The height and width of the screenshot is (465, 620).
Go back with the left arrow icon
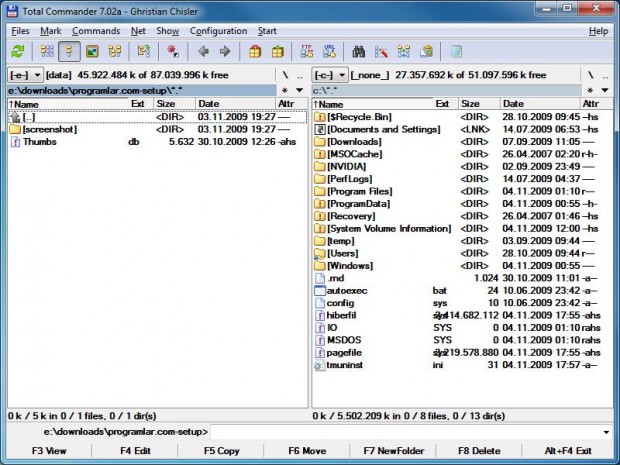(x=203, y=51)
